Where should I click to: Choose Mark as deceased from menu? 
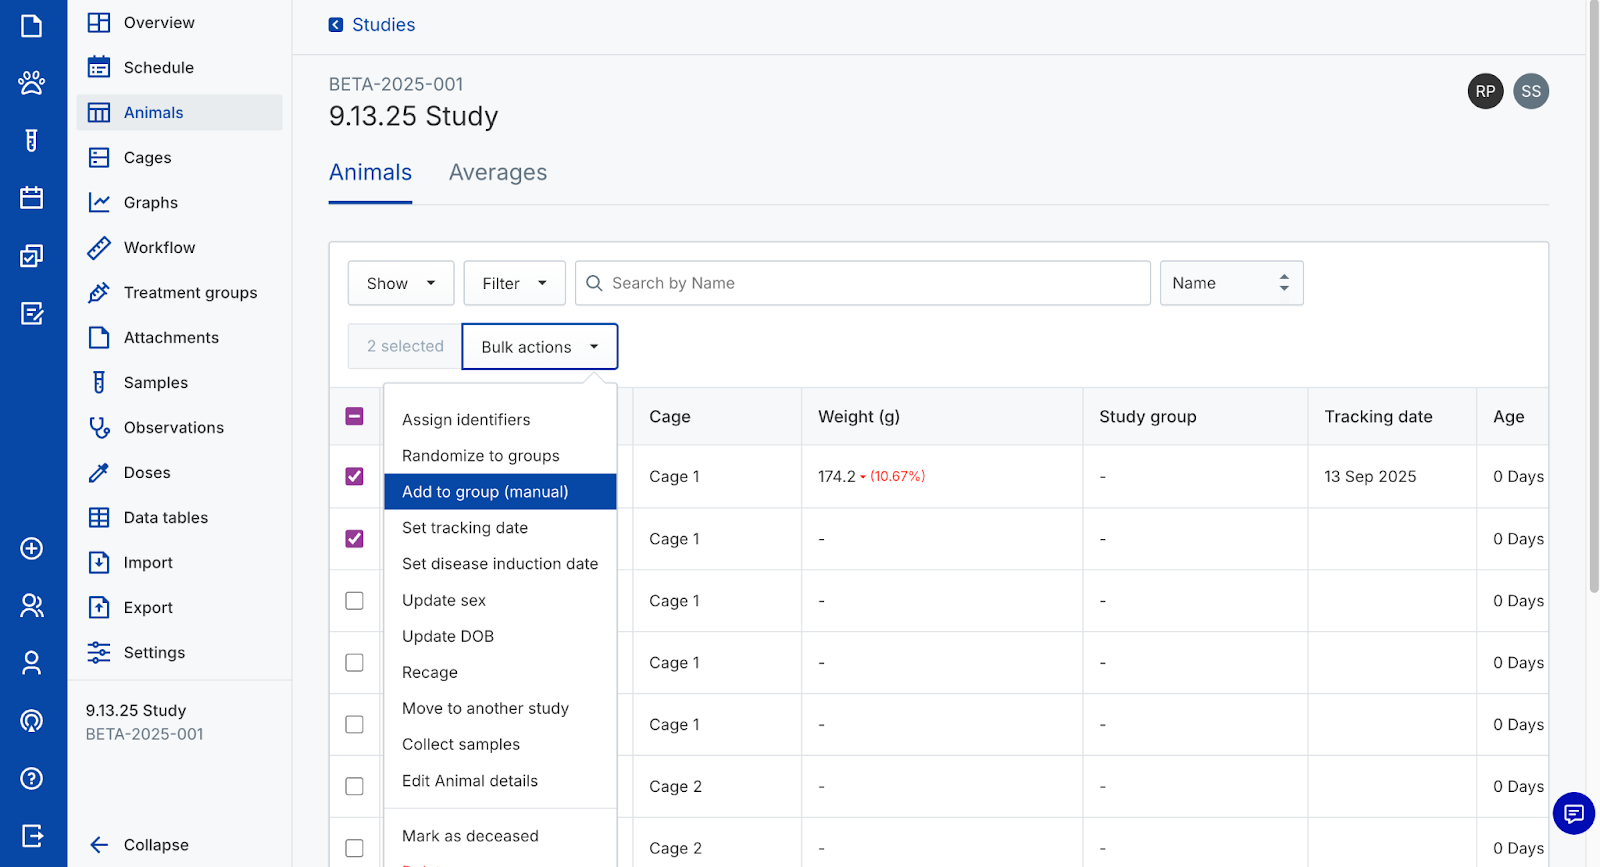pyautogui.click(x=470, y=836)
